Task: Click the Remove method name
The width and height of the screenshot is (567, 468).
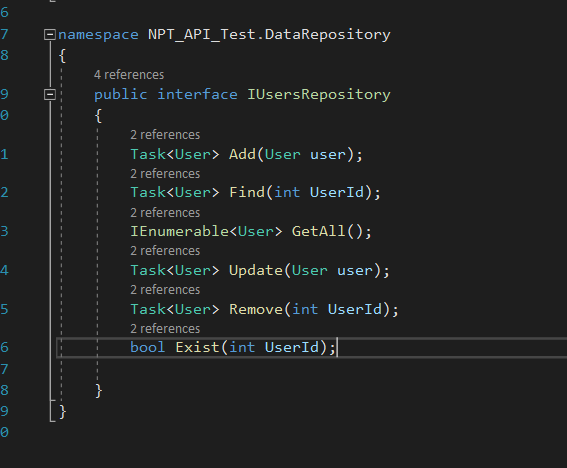Action: click(256, 310)
